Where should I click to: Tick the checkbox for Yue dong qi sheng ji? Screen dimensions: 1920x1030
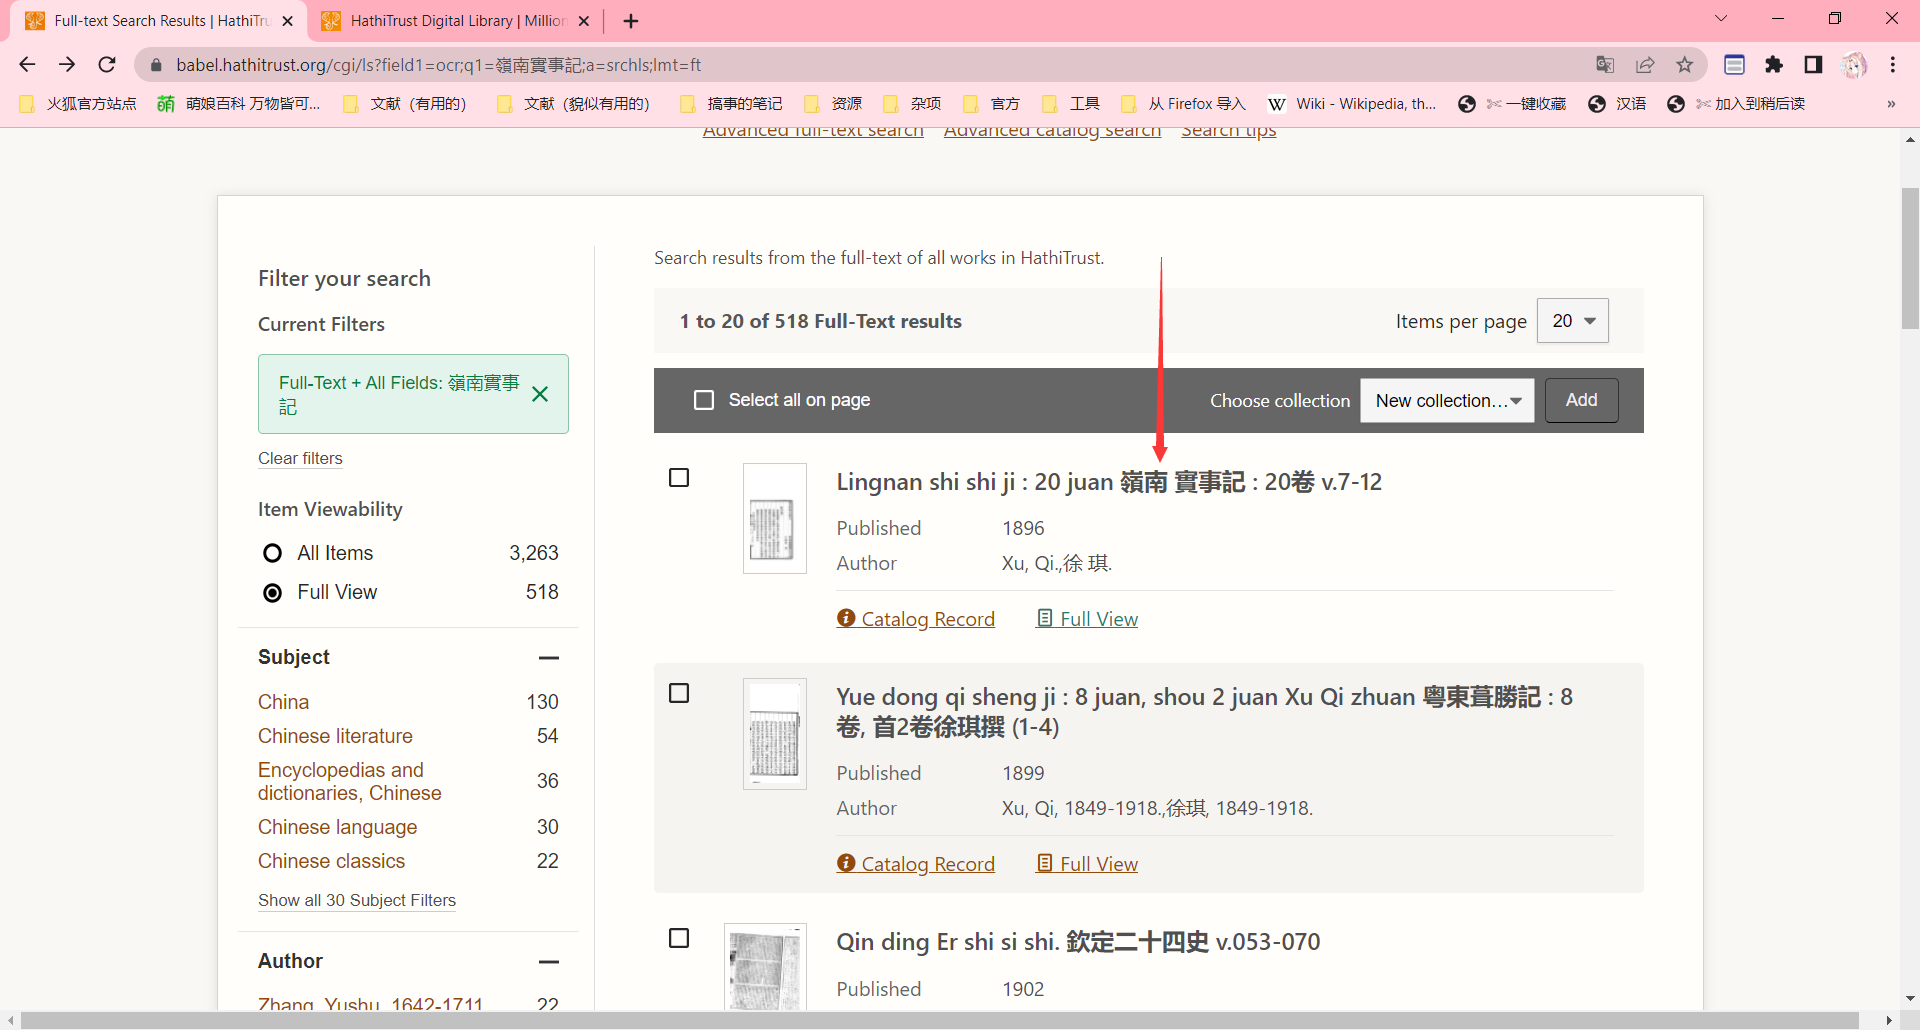[x=679, y=693]
